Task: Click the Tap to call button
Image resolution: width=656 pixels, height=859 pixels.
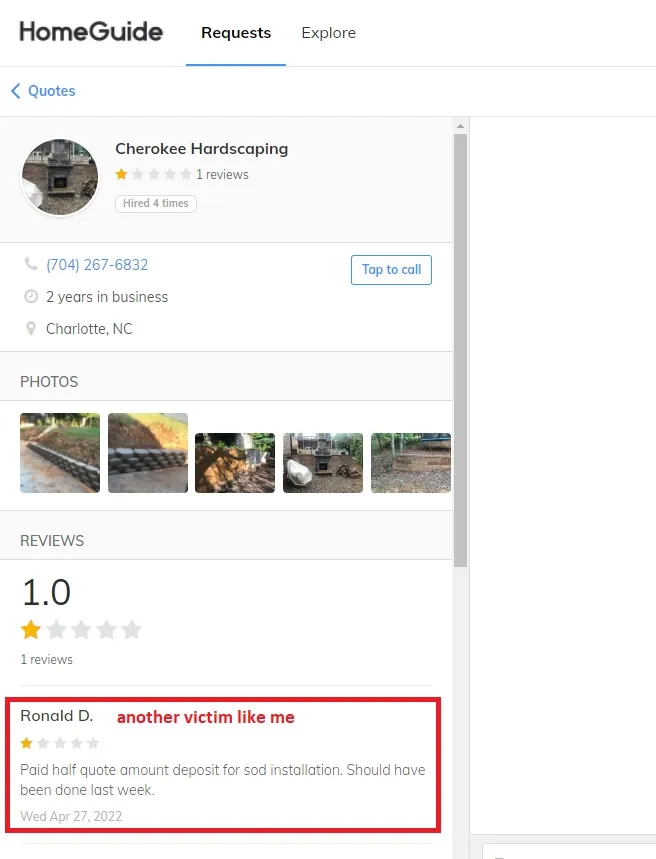Action: (x=391, y=270)
